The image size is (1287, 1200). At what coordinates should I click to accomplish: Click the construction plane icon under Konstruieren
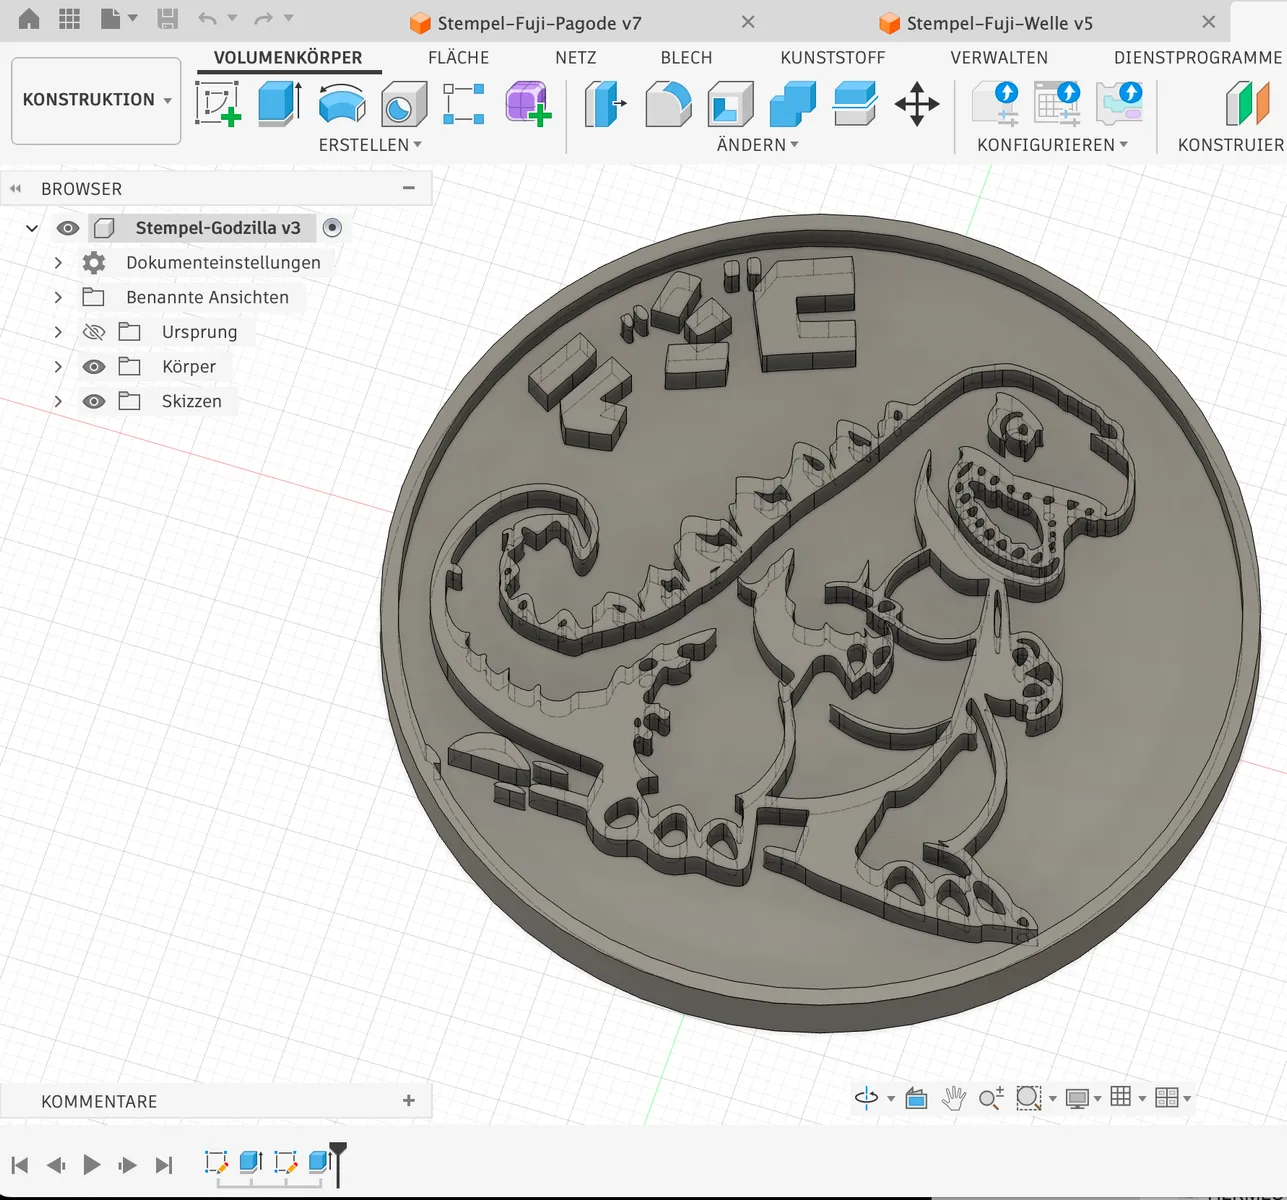click(1247, 103)
